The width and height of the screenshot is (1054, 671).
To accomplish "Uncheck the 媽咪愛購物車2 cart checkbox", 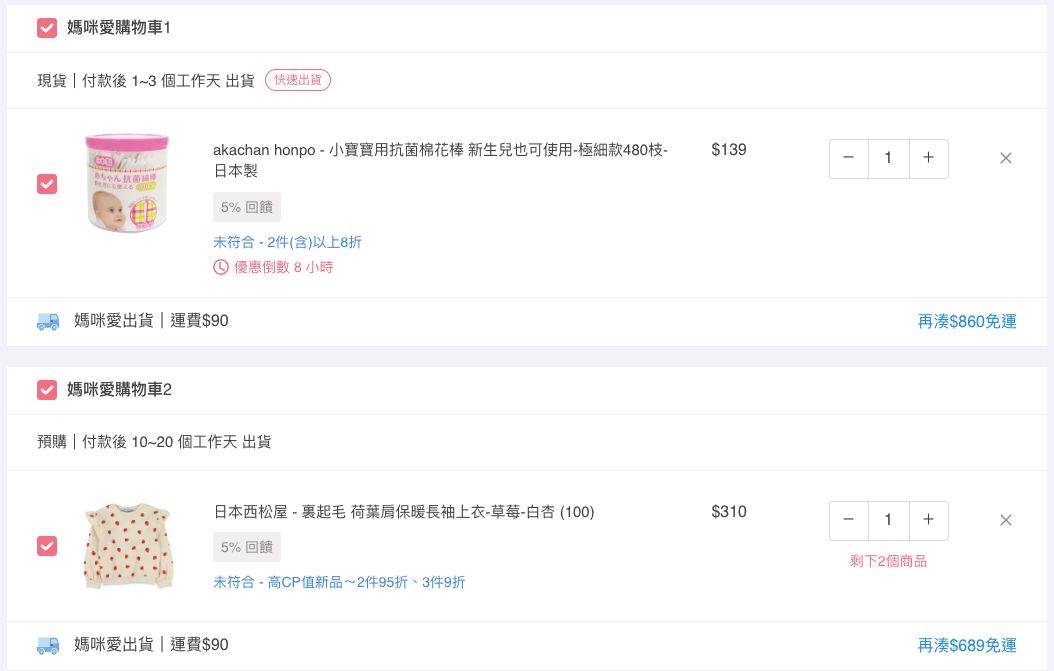I will 47,390.
